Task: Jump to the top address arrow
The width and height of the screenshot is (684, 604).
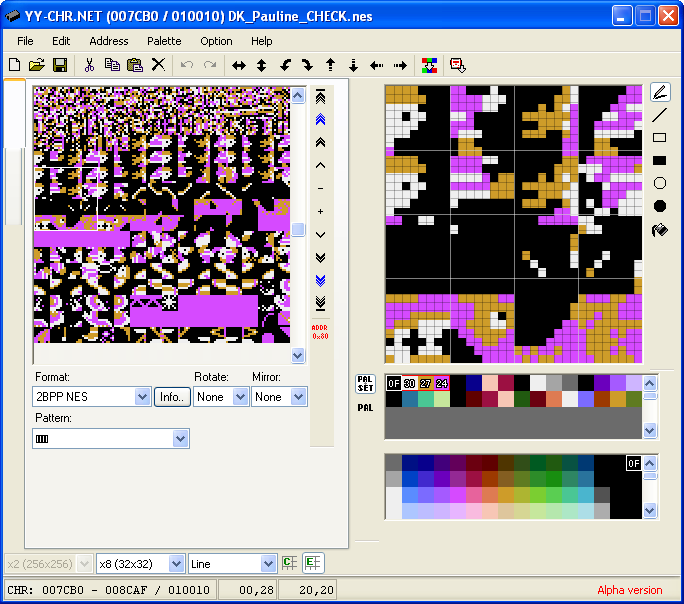Action: (x=321, y=96)
